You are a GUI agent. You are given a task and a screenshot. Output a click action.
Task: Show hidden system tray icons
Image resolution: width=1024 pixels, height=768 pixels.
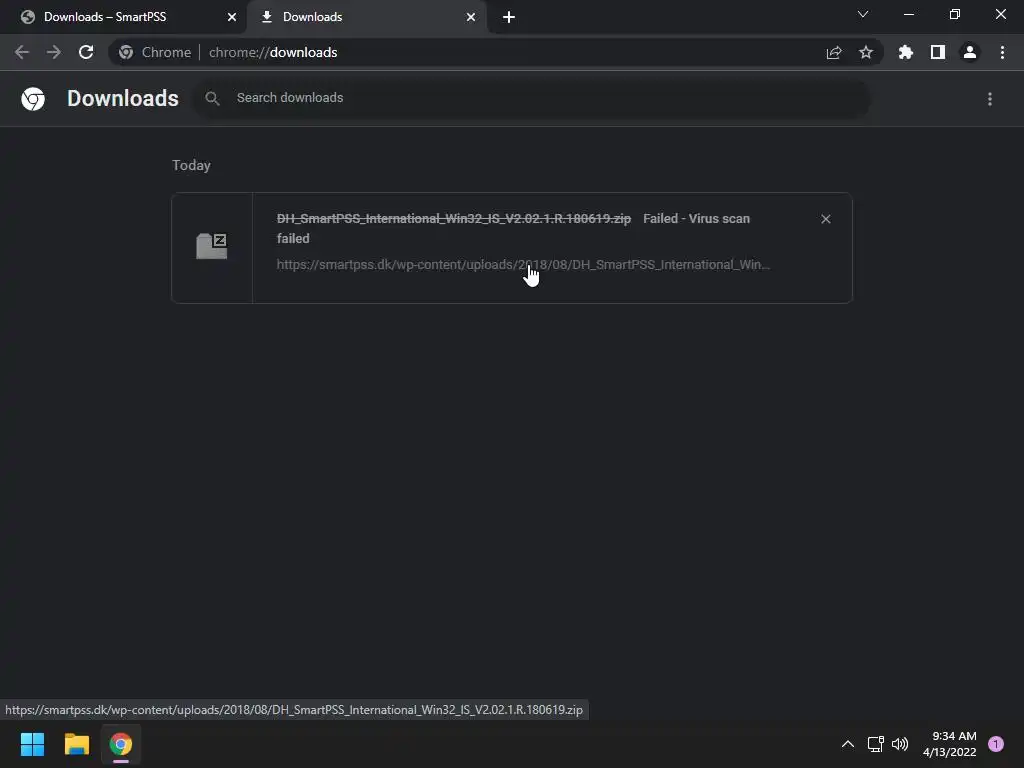848,744
